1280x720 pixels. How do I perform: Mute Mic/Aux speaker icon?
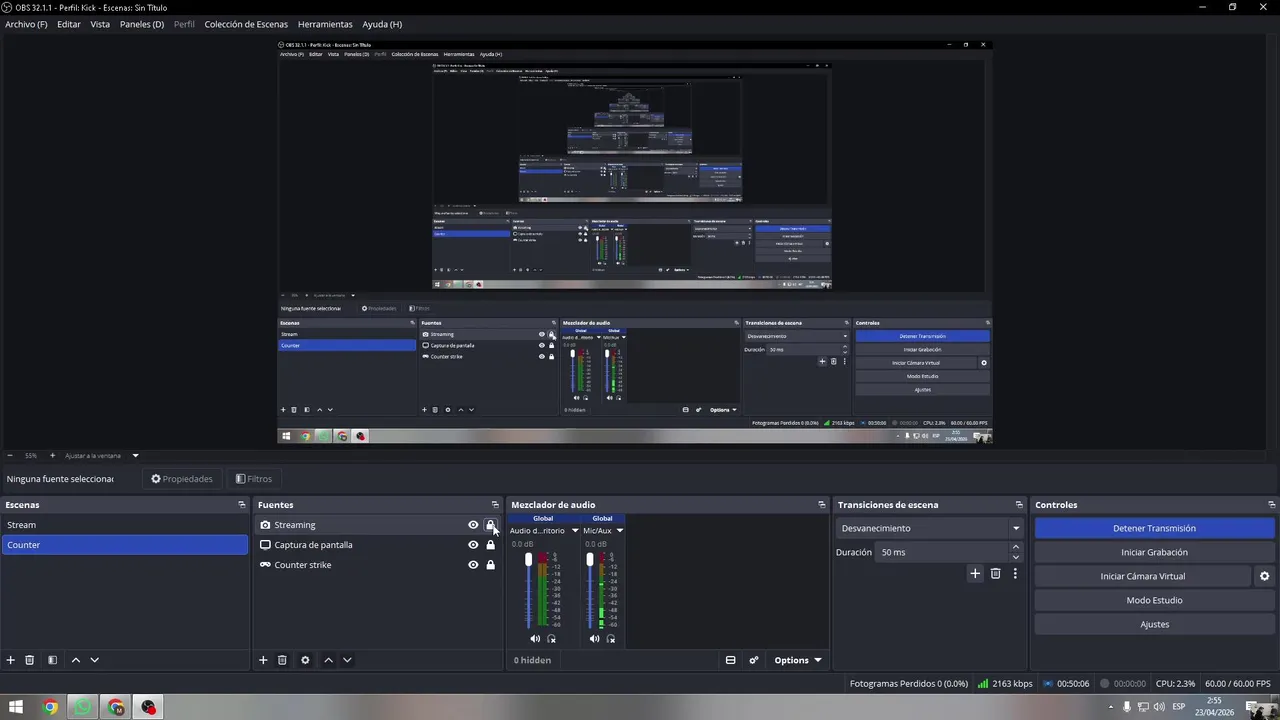(595, 639)
